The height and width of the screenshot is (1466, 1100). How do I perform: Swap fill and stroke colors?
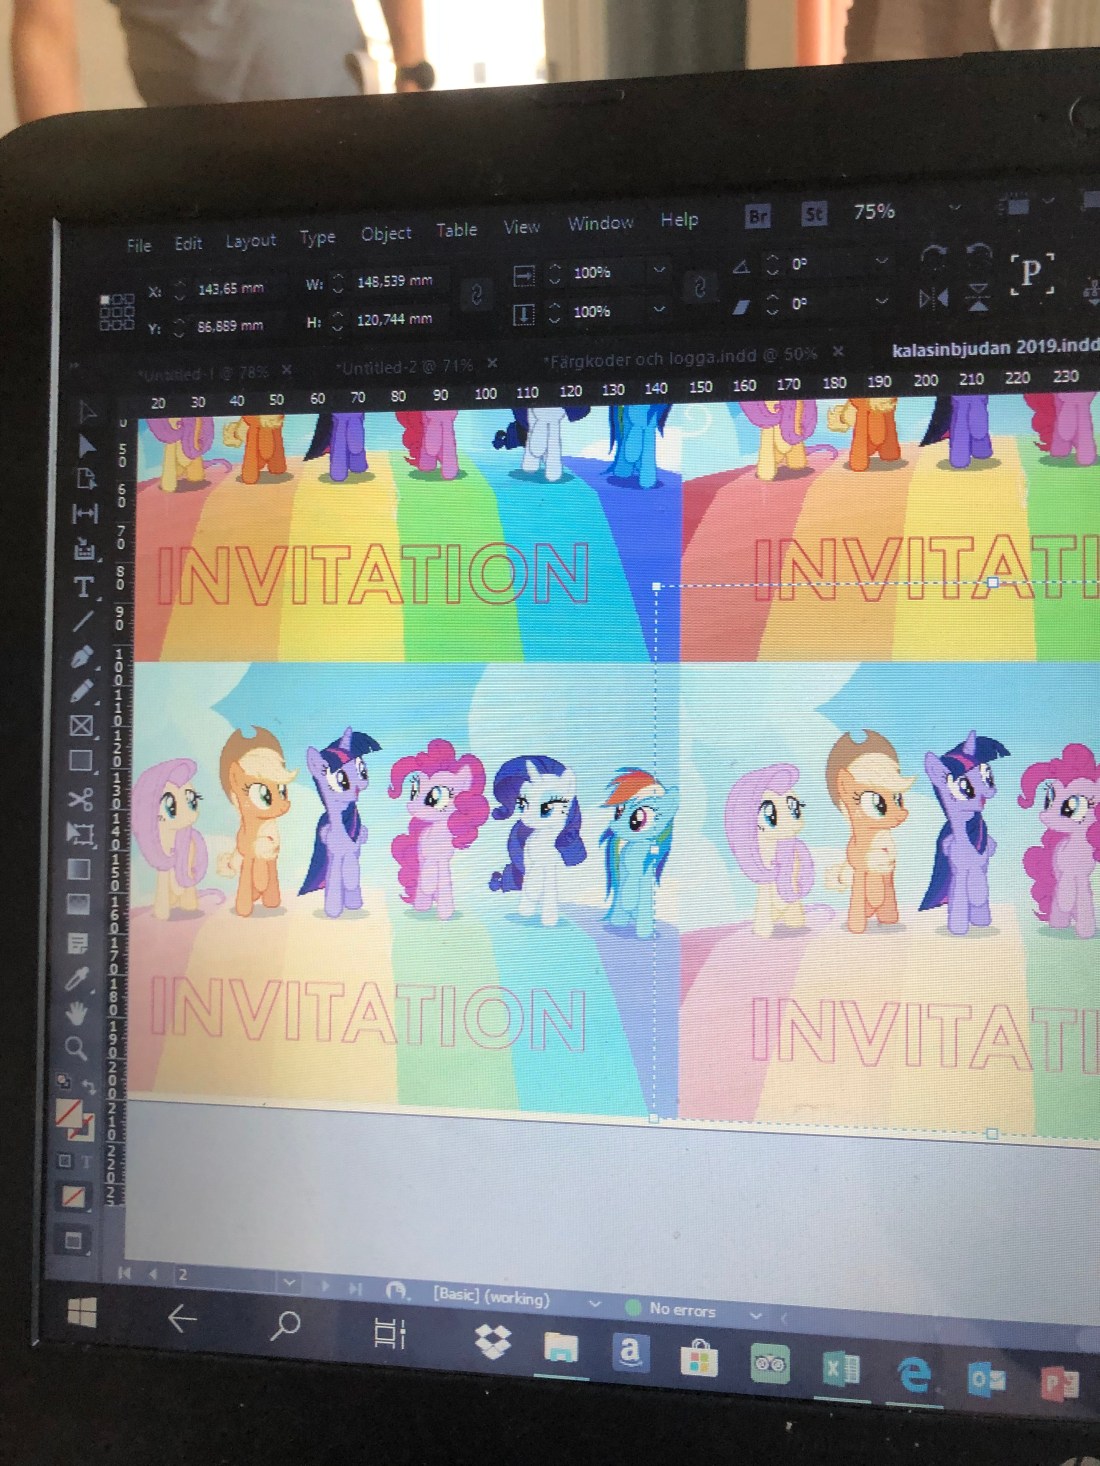tap(90, 1086)
